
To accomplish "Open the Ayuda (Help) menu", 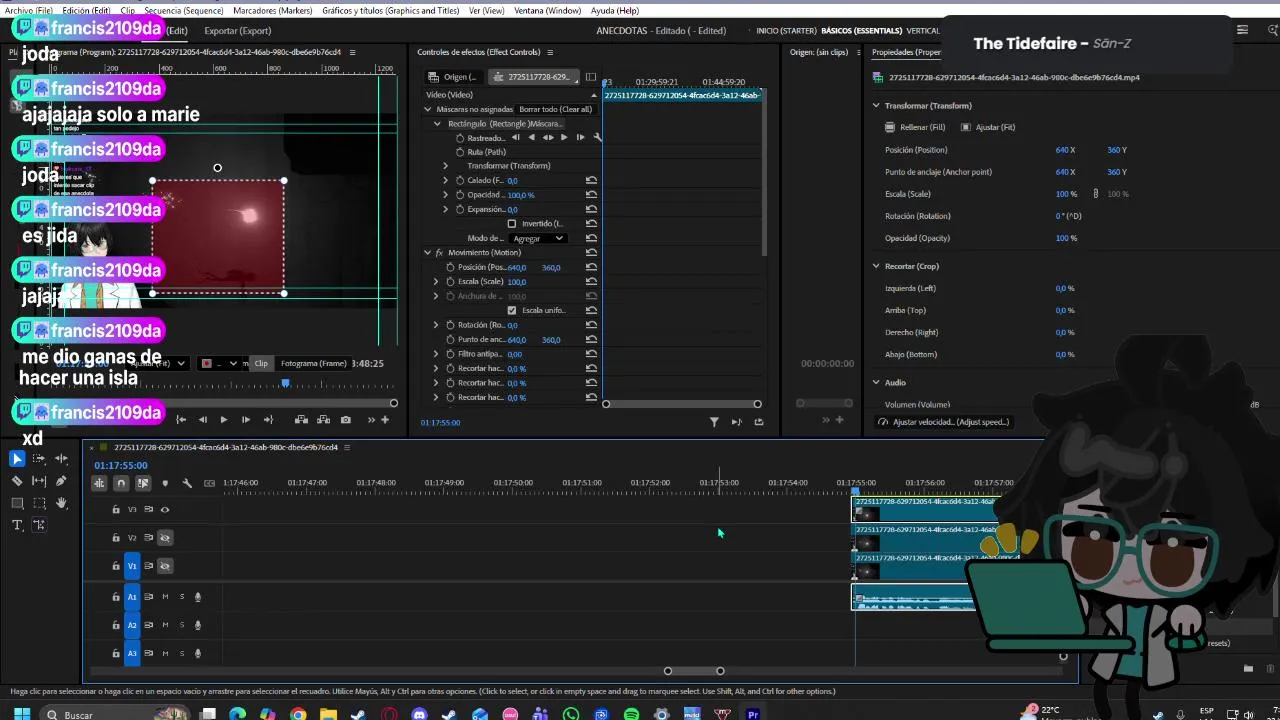I will (x=614, y=10).
